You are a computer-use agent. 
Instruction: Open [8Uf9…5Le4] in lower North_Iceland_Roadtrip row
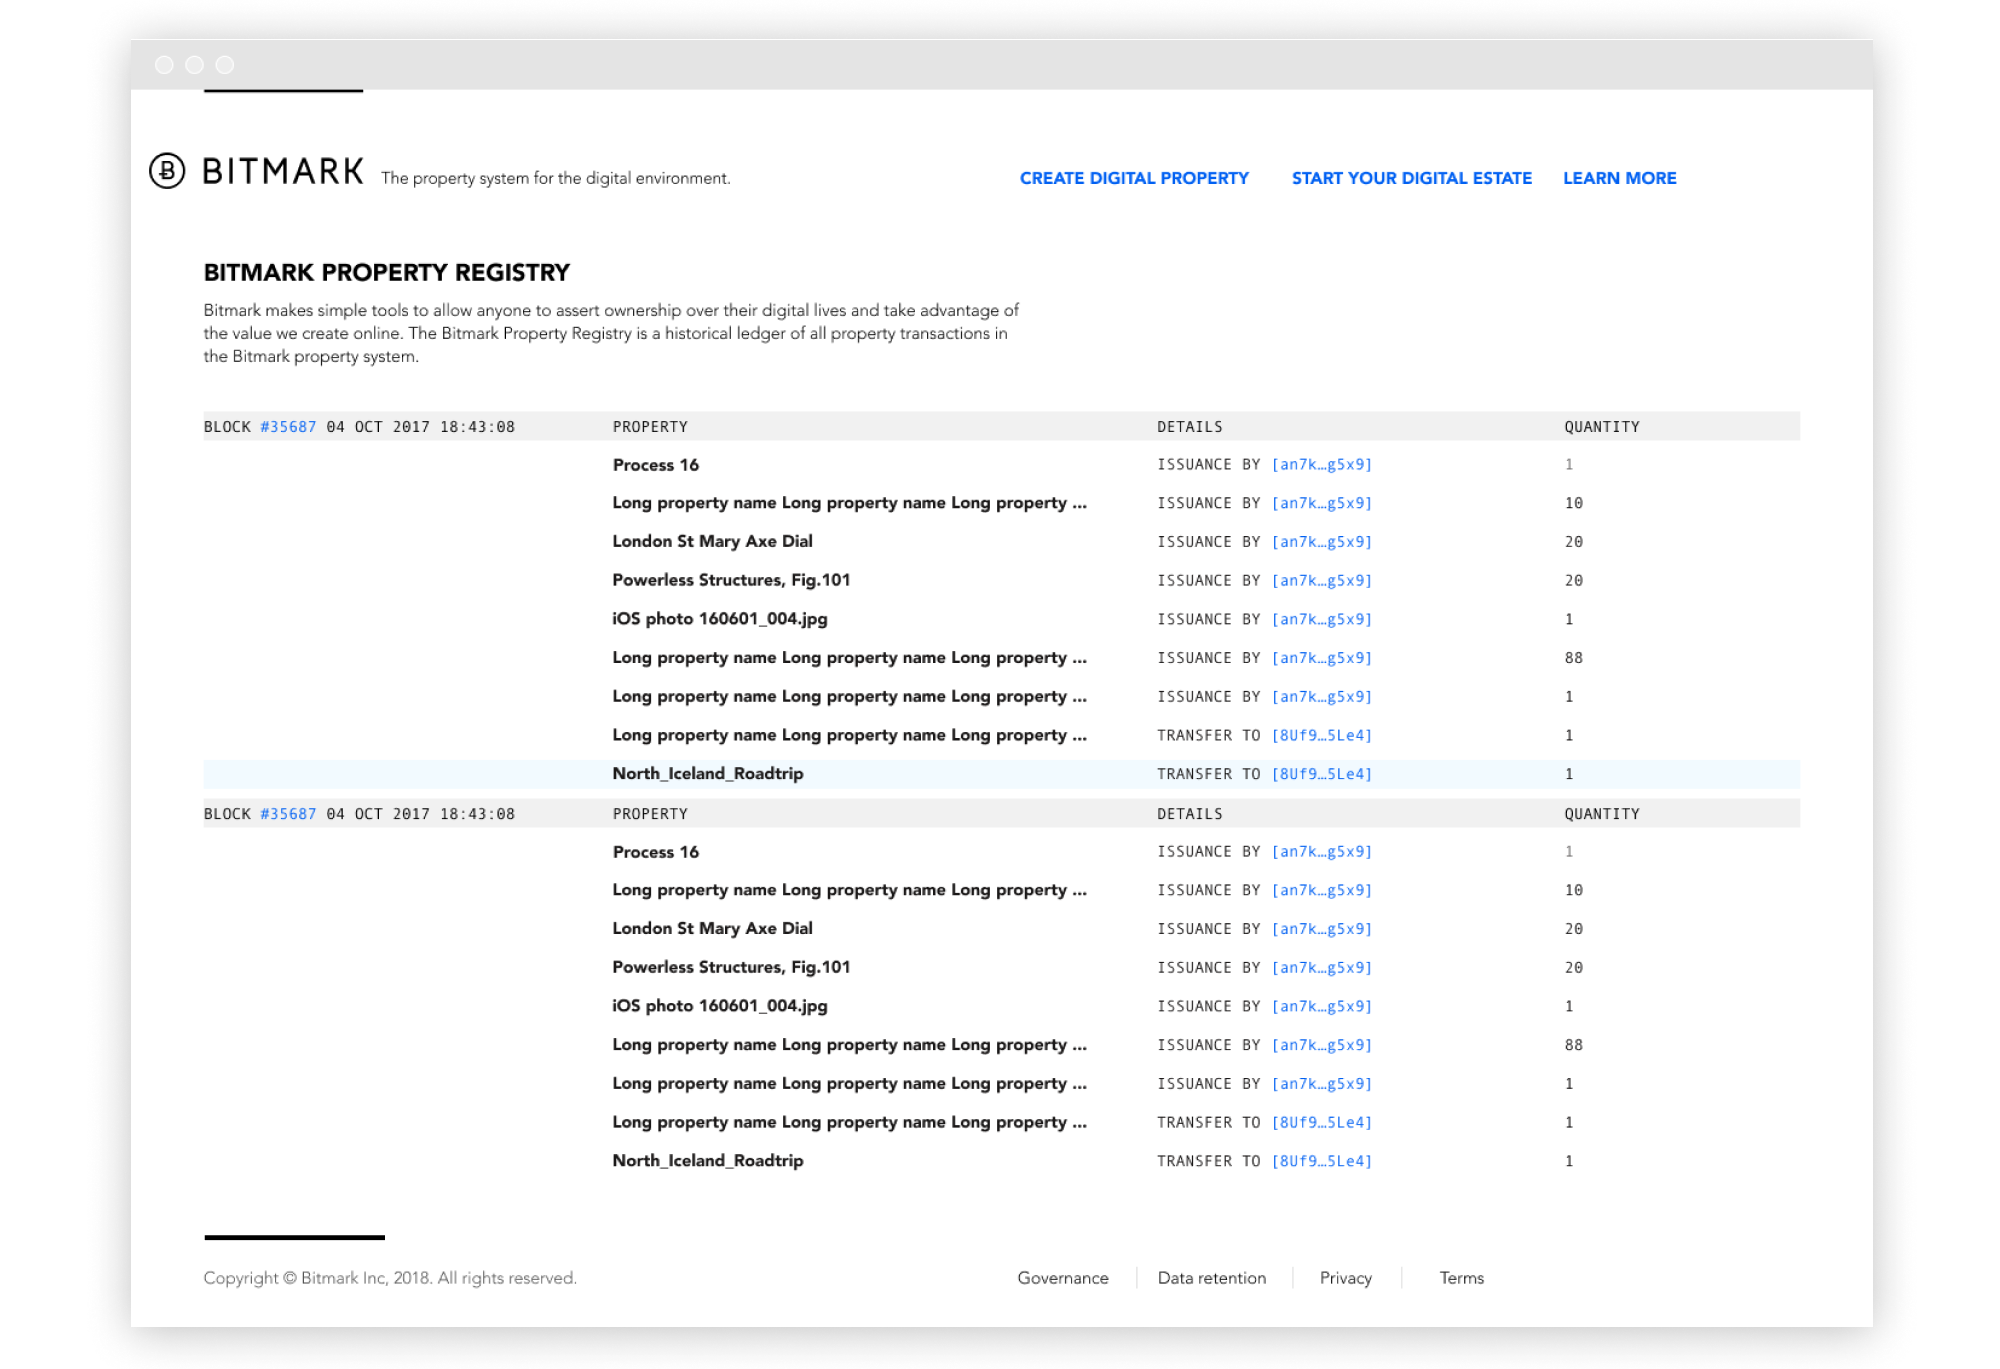(1322, 1161)
